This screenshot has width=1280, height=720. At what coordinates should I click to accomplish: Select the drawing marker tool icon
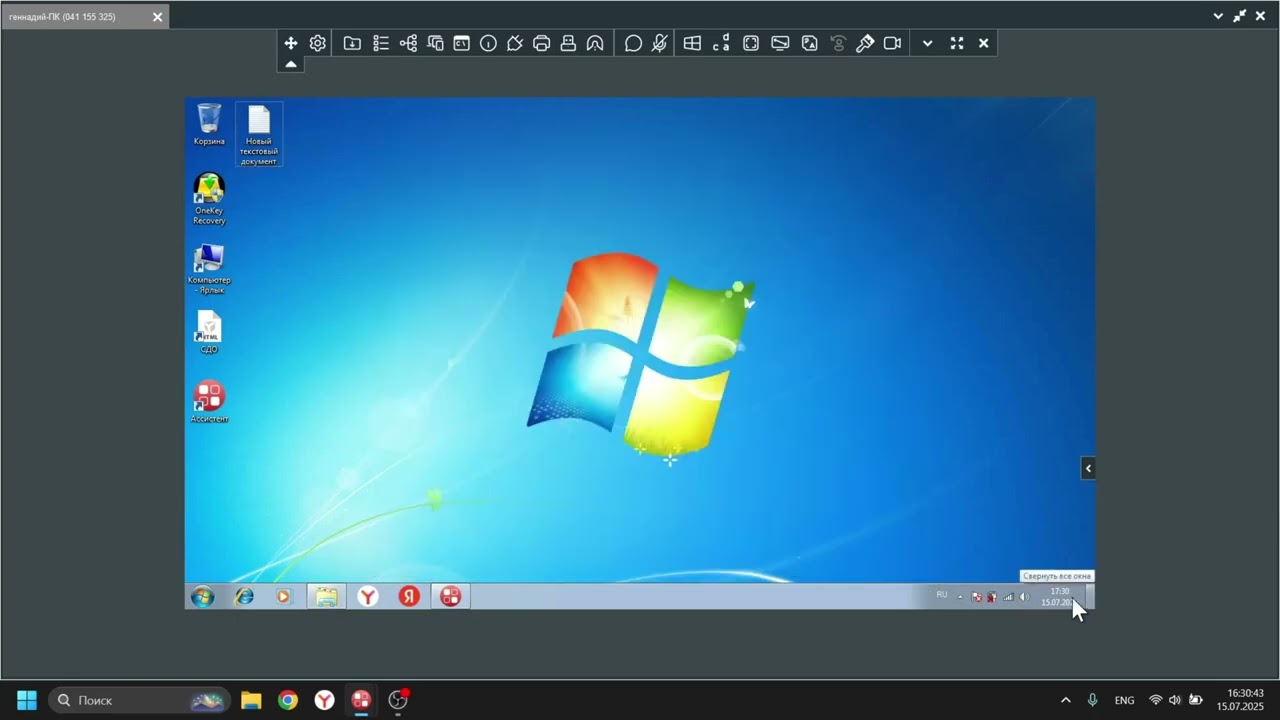tap(865, 43)
